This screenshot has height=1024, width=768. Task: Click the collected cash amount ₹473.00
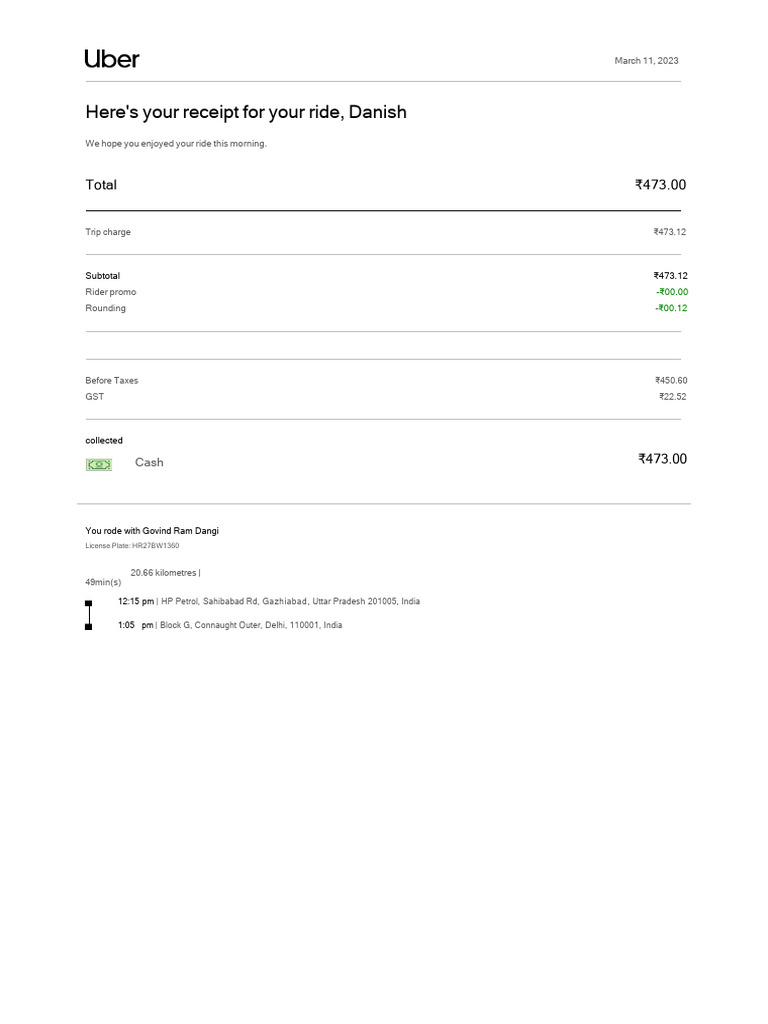click(662, 459)
